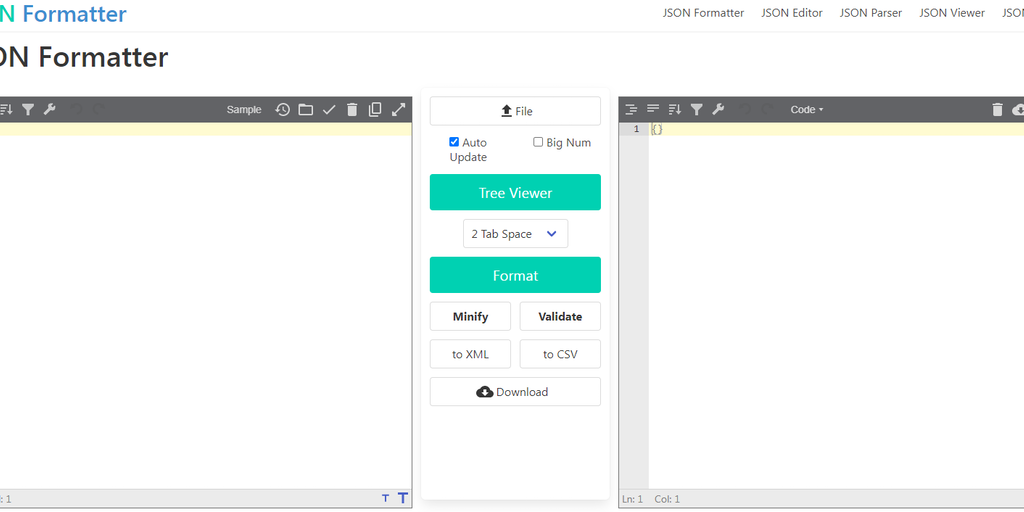This screenshot has height=512, width=1024.
Task: Click the cloud download icon in output toolbar
Action: point(1018,110)
